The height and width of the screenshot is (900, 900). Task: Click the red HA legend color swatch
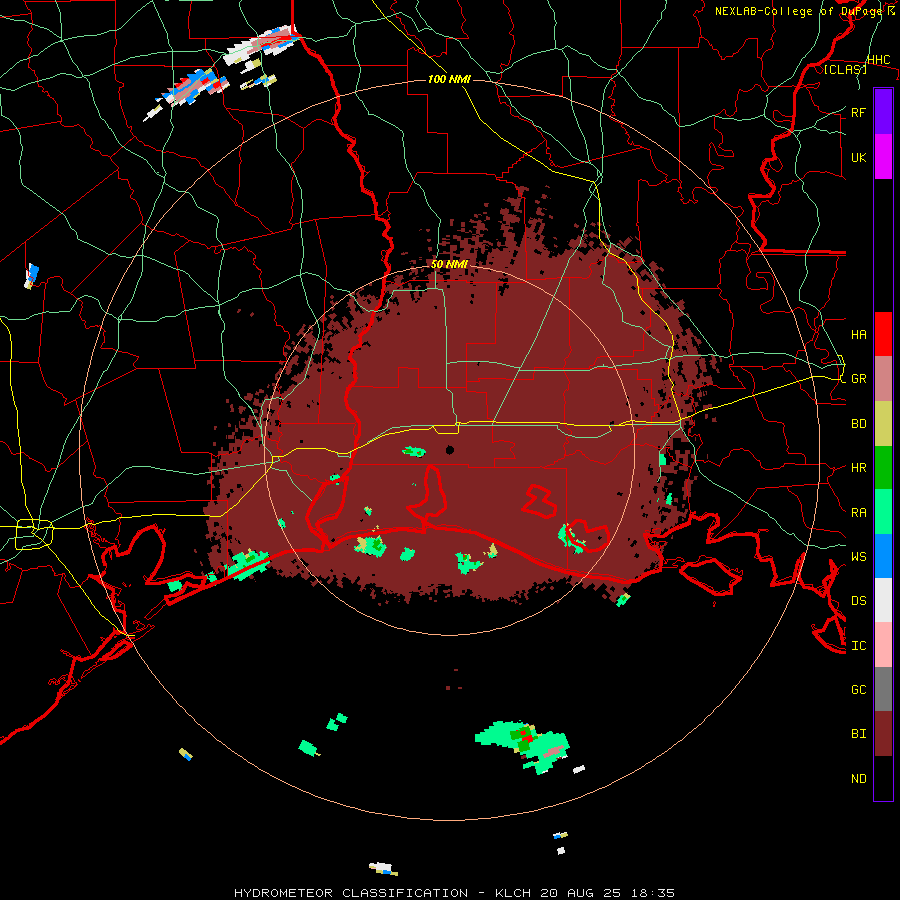883,334
